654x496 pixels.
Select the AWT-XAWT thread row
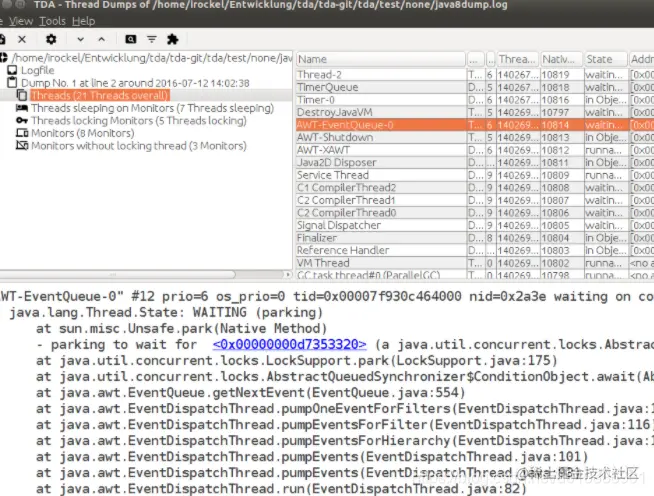tap(475, 150)
